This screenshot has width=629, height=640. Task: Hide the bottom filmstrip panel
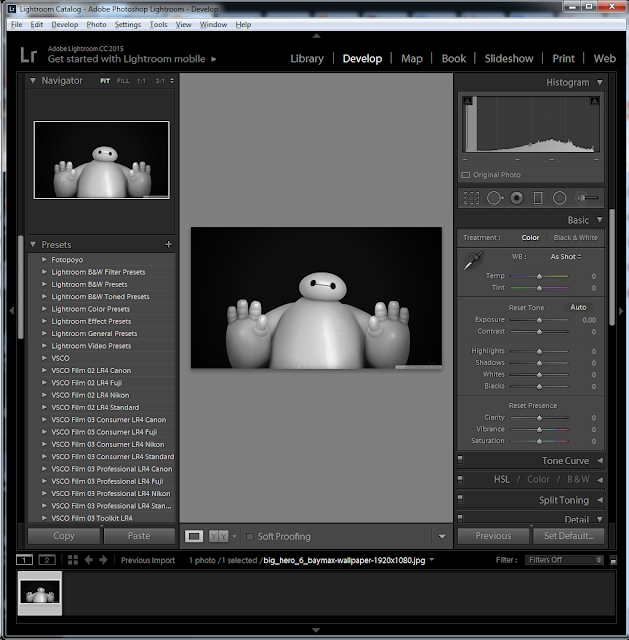pos(316,630)
